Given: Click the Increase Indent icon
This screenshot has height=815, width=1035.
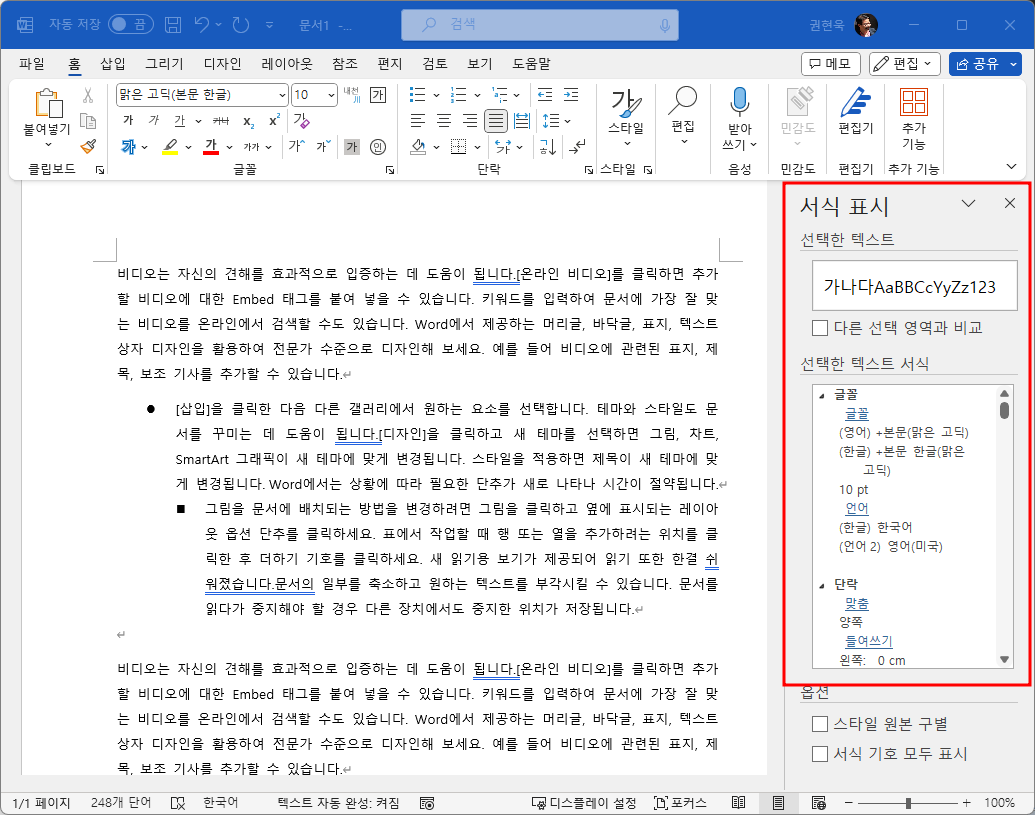Looking at the screenshot, I should click(x=571, y=95).
